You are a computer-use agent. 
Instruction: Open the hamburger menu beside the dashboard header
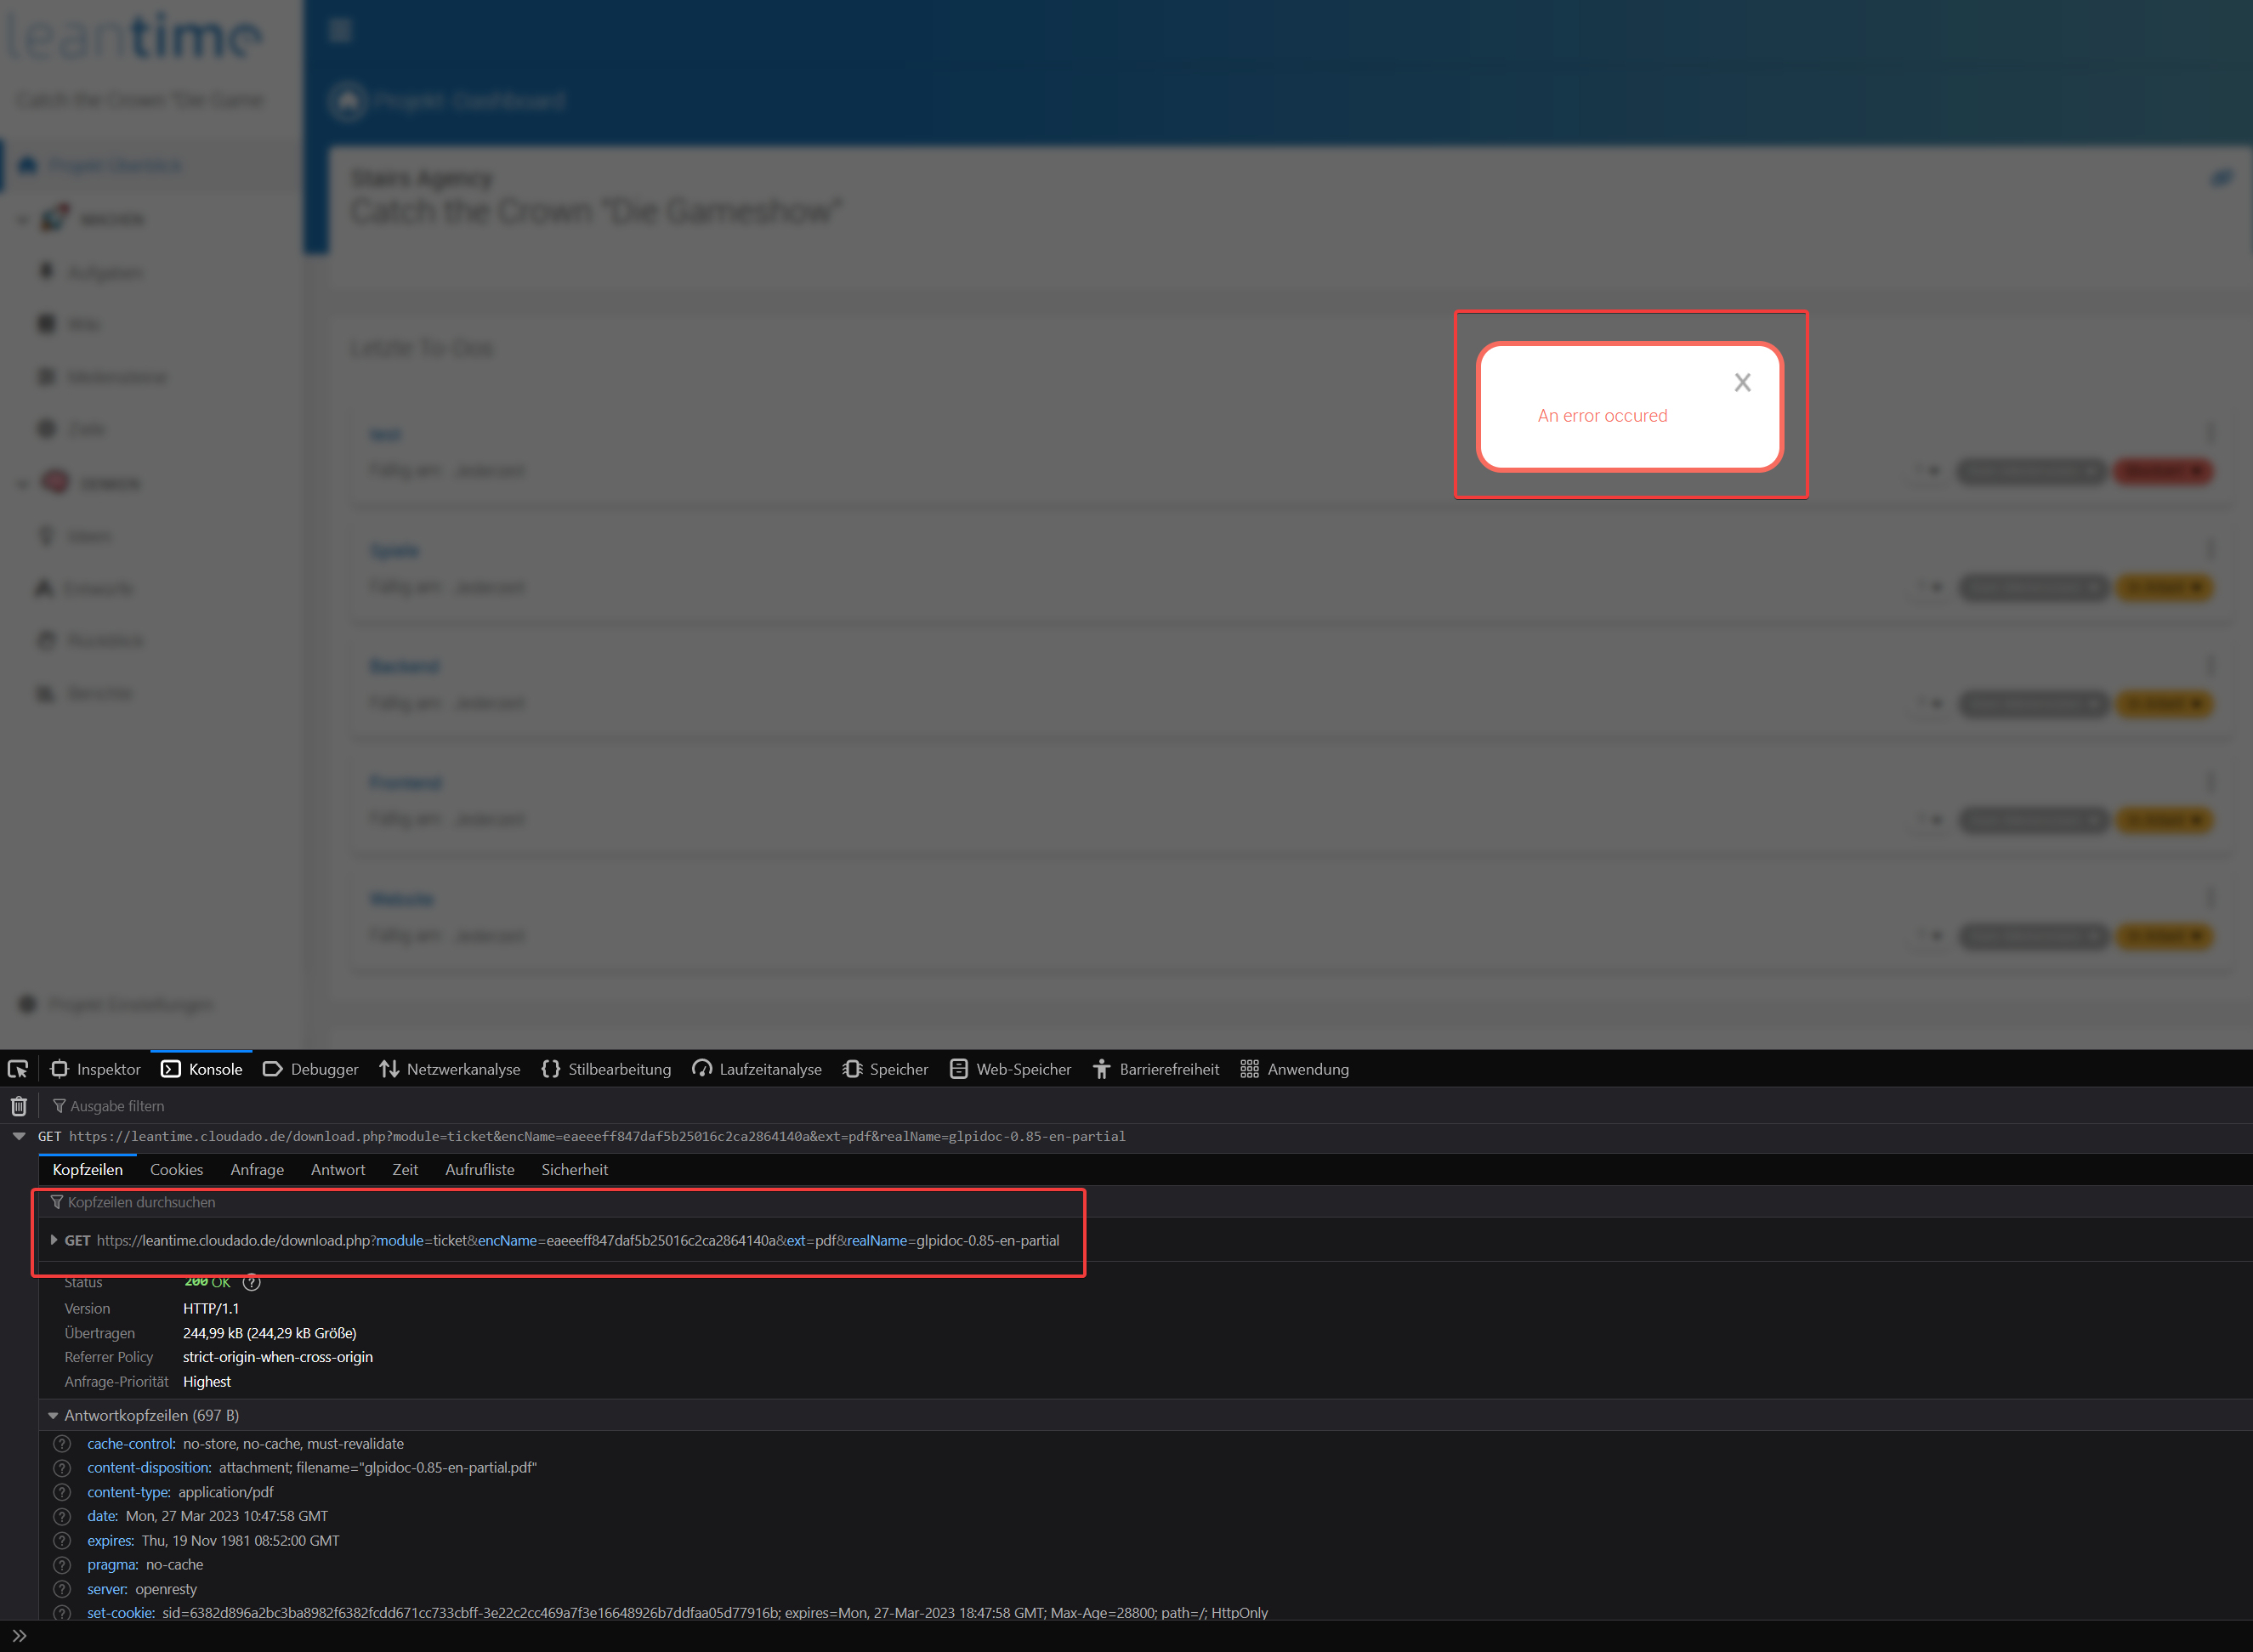(340, 30)
